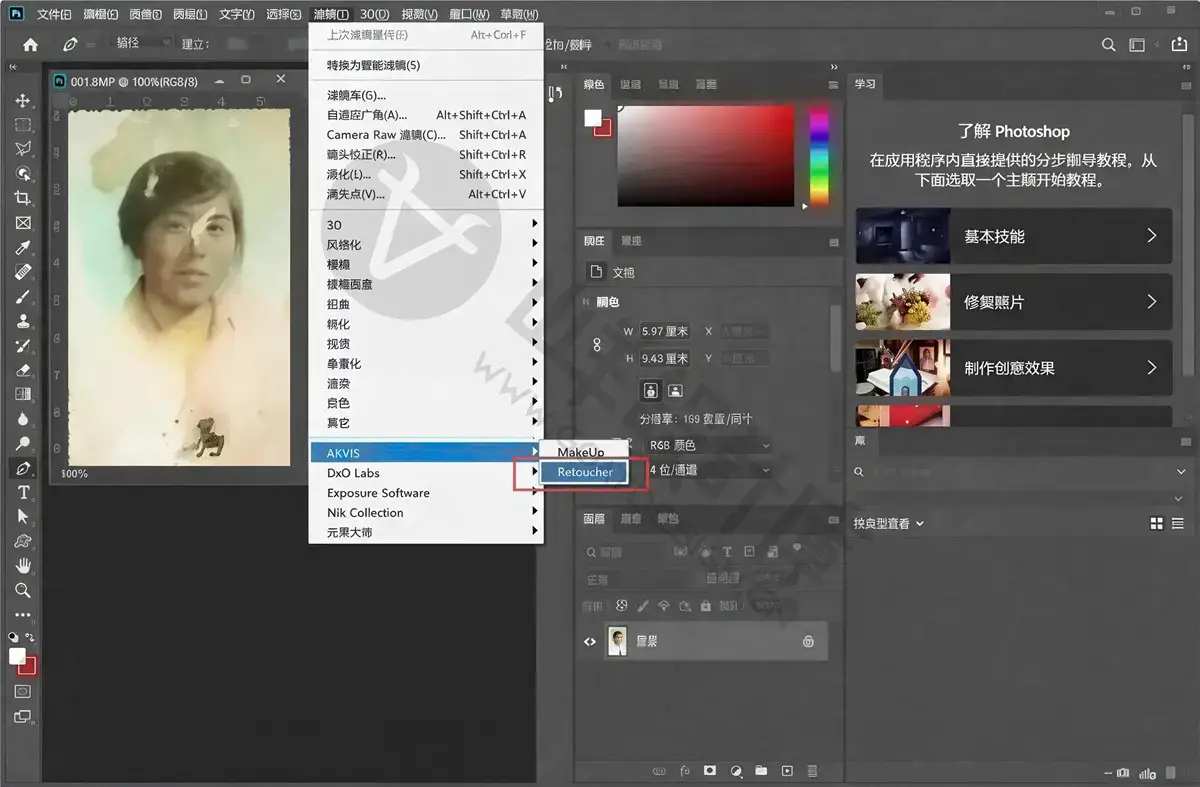Screen dimensions: 1200x787
Task: Select the Gradient tool
Action: pos(23,394)
